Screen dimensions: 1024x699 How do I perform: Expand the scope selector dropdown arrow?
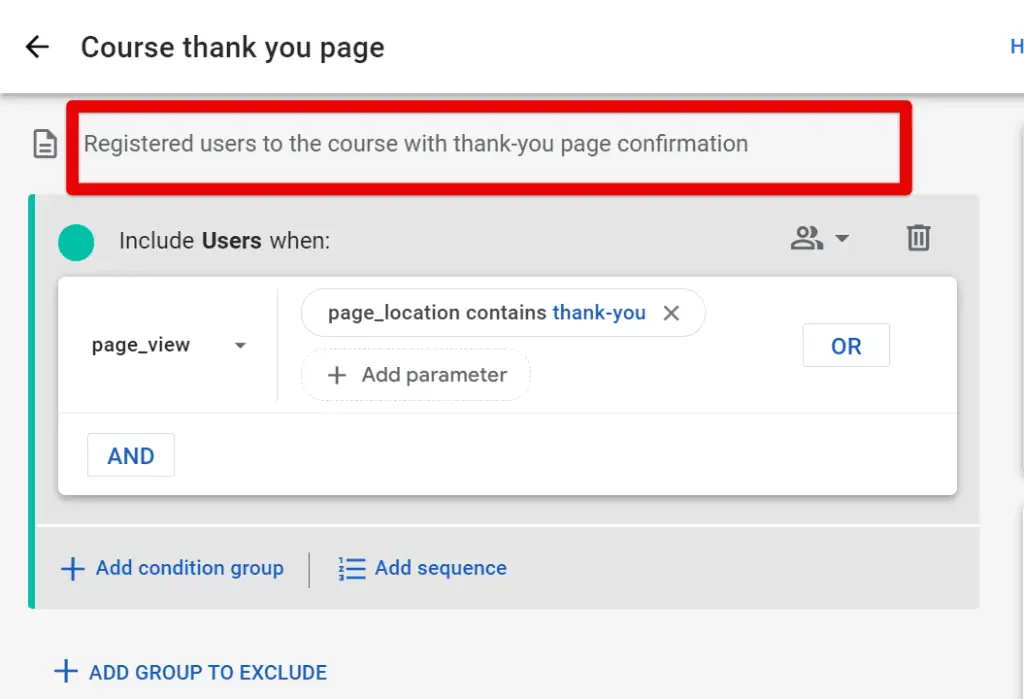coord(841,240)
